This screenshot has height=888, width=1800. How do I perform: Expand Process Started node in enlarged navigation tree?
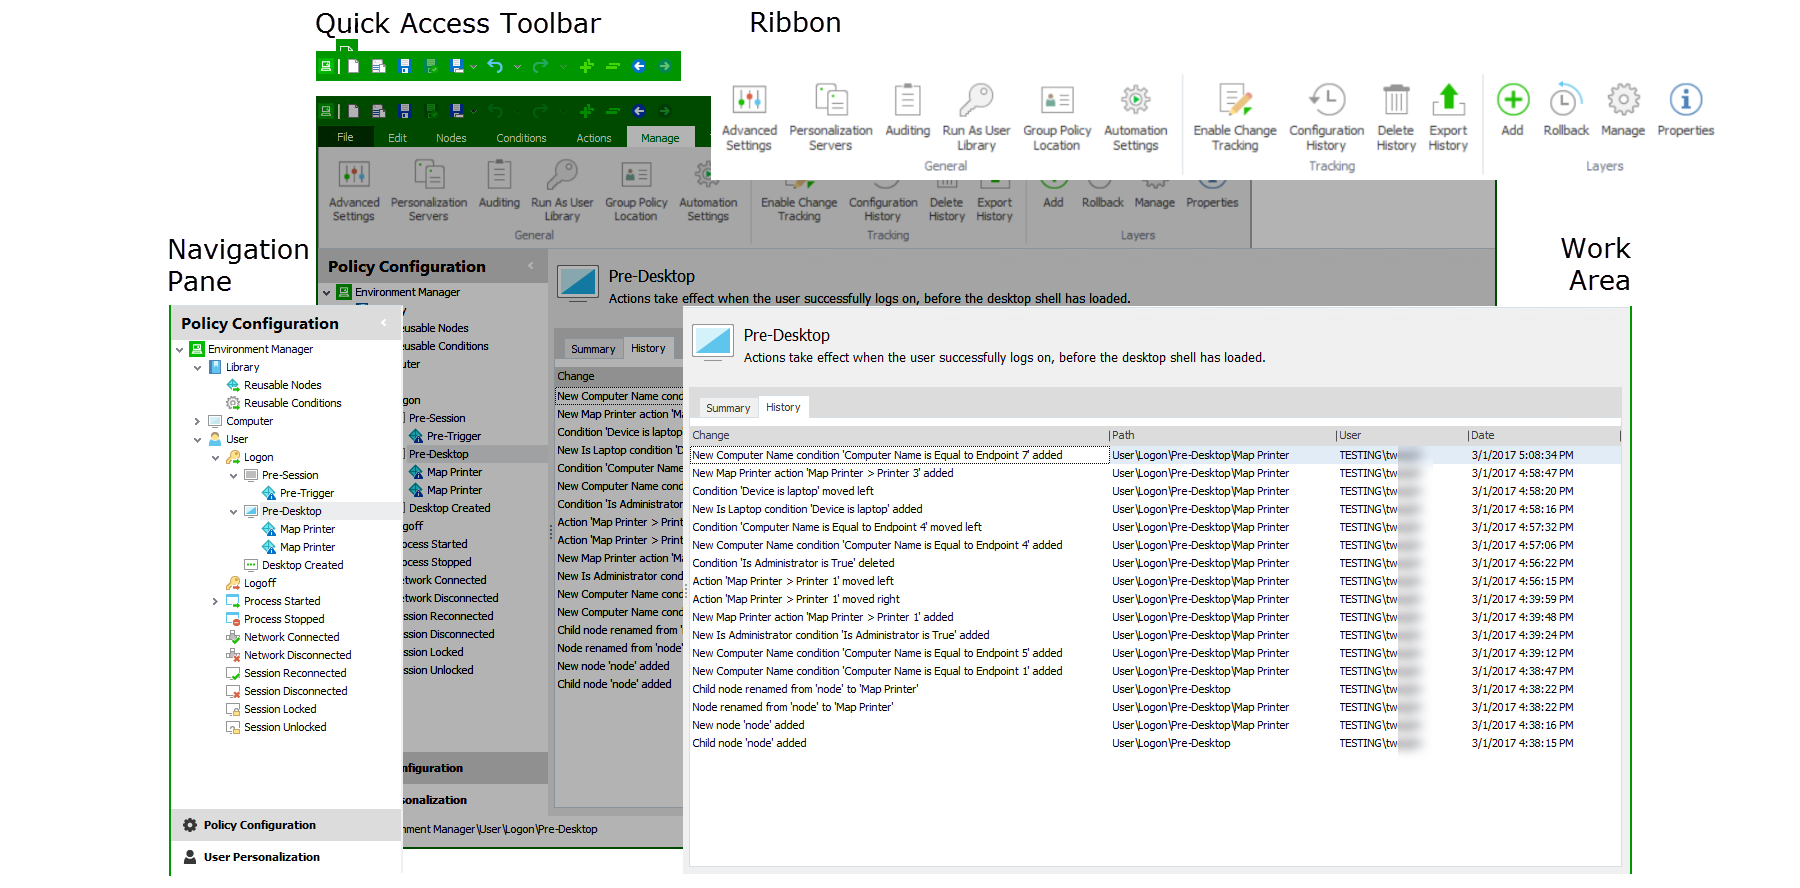(216, 602)
